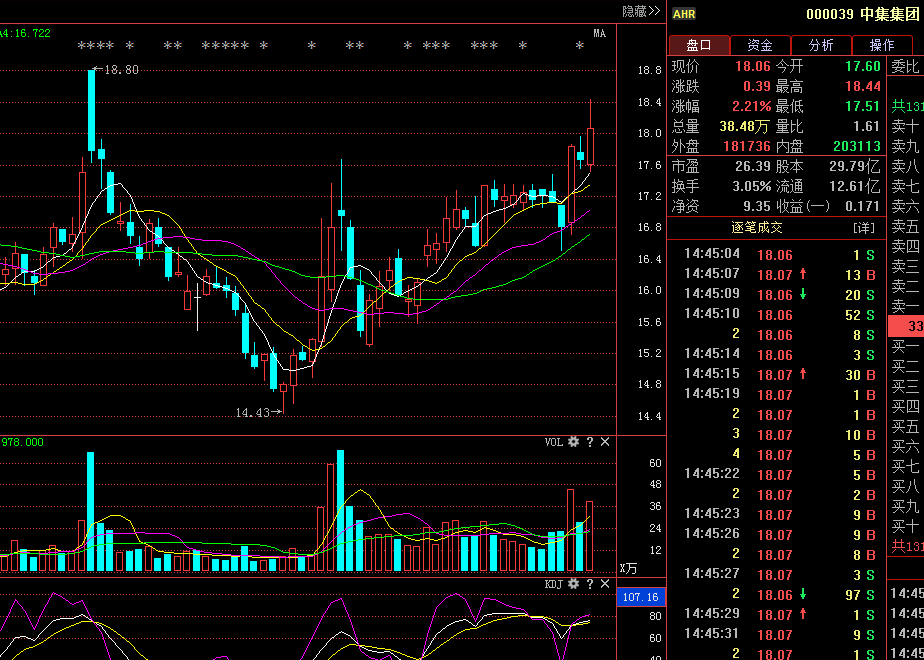Image resolution: width=924 pixels, height=660 pixels.
Task: Open VOL indicator help question mark
Action: [x=589, y=442]
